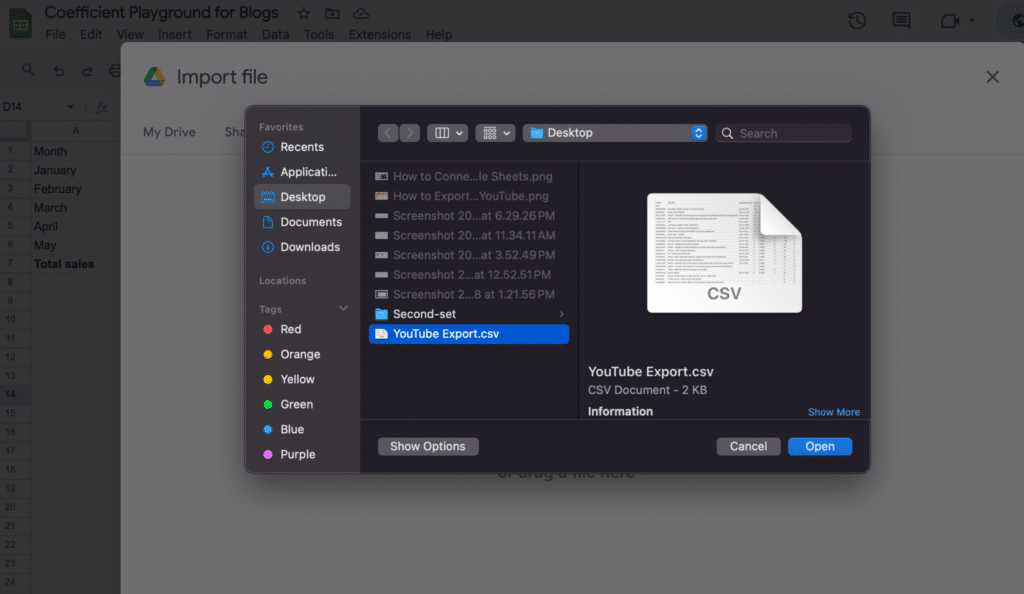
Task: Click the redo arrow in Sheets toolbar
Action: [x=87, y=70]
